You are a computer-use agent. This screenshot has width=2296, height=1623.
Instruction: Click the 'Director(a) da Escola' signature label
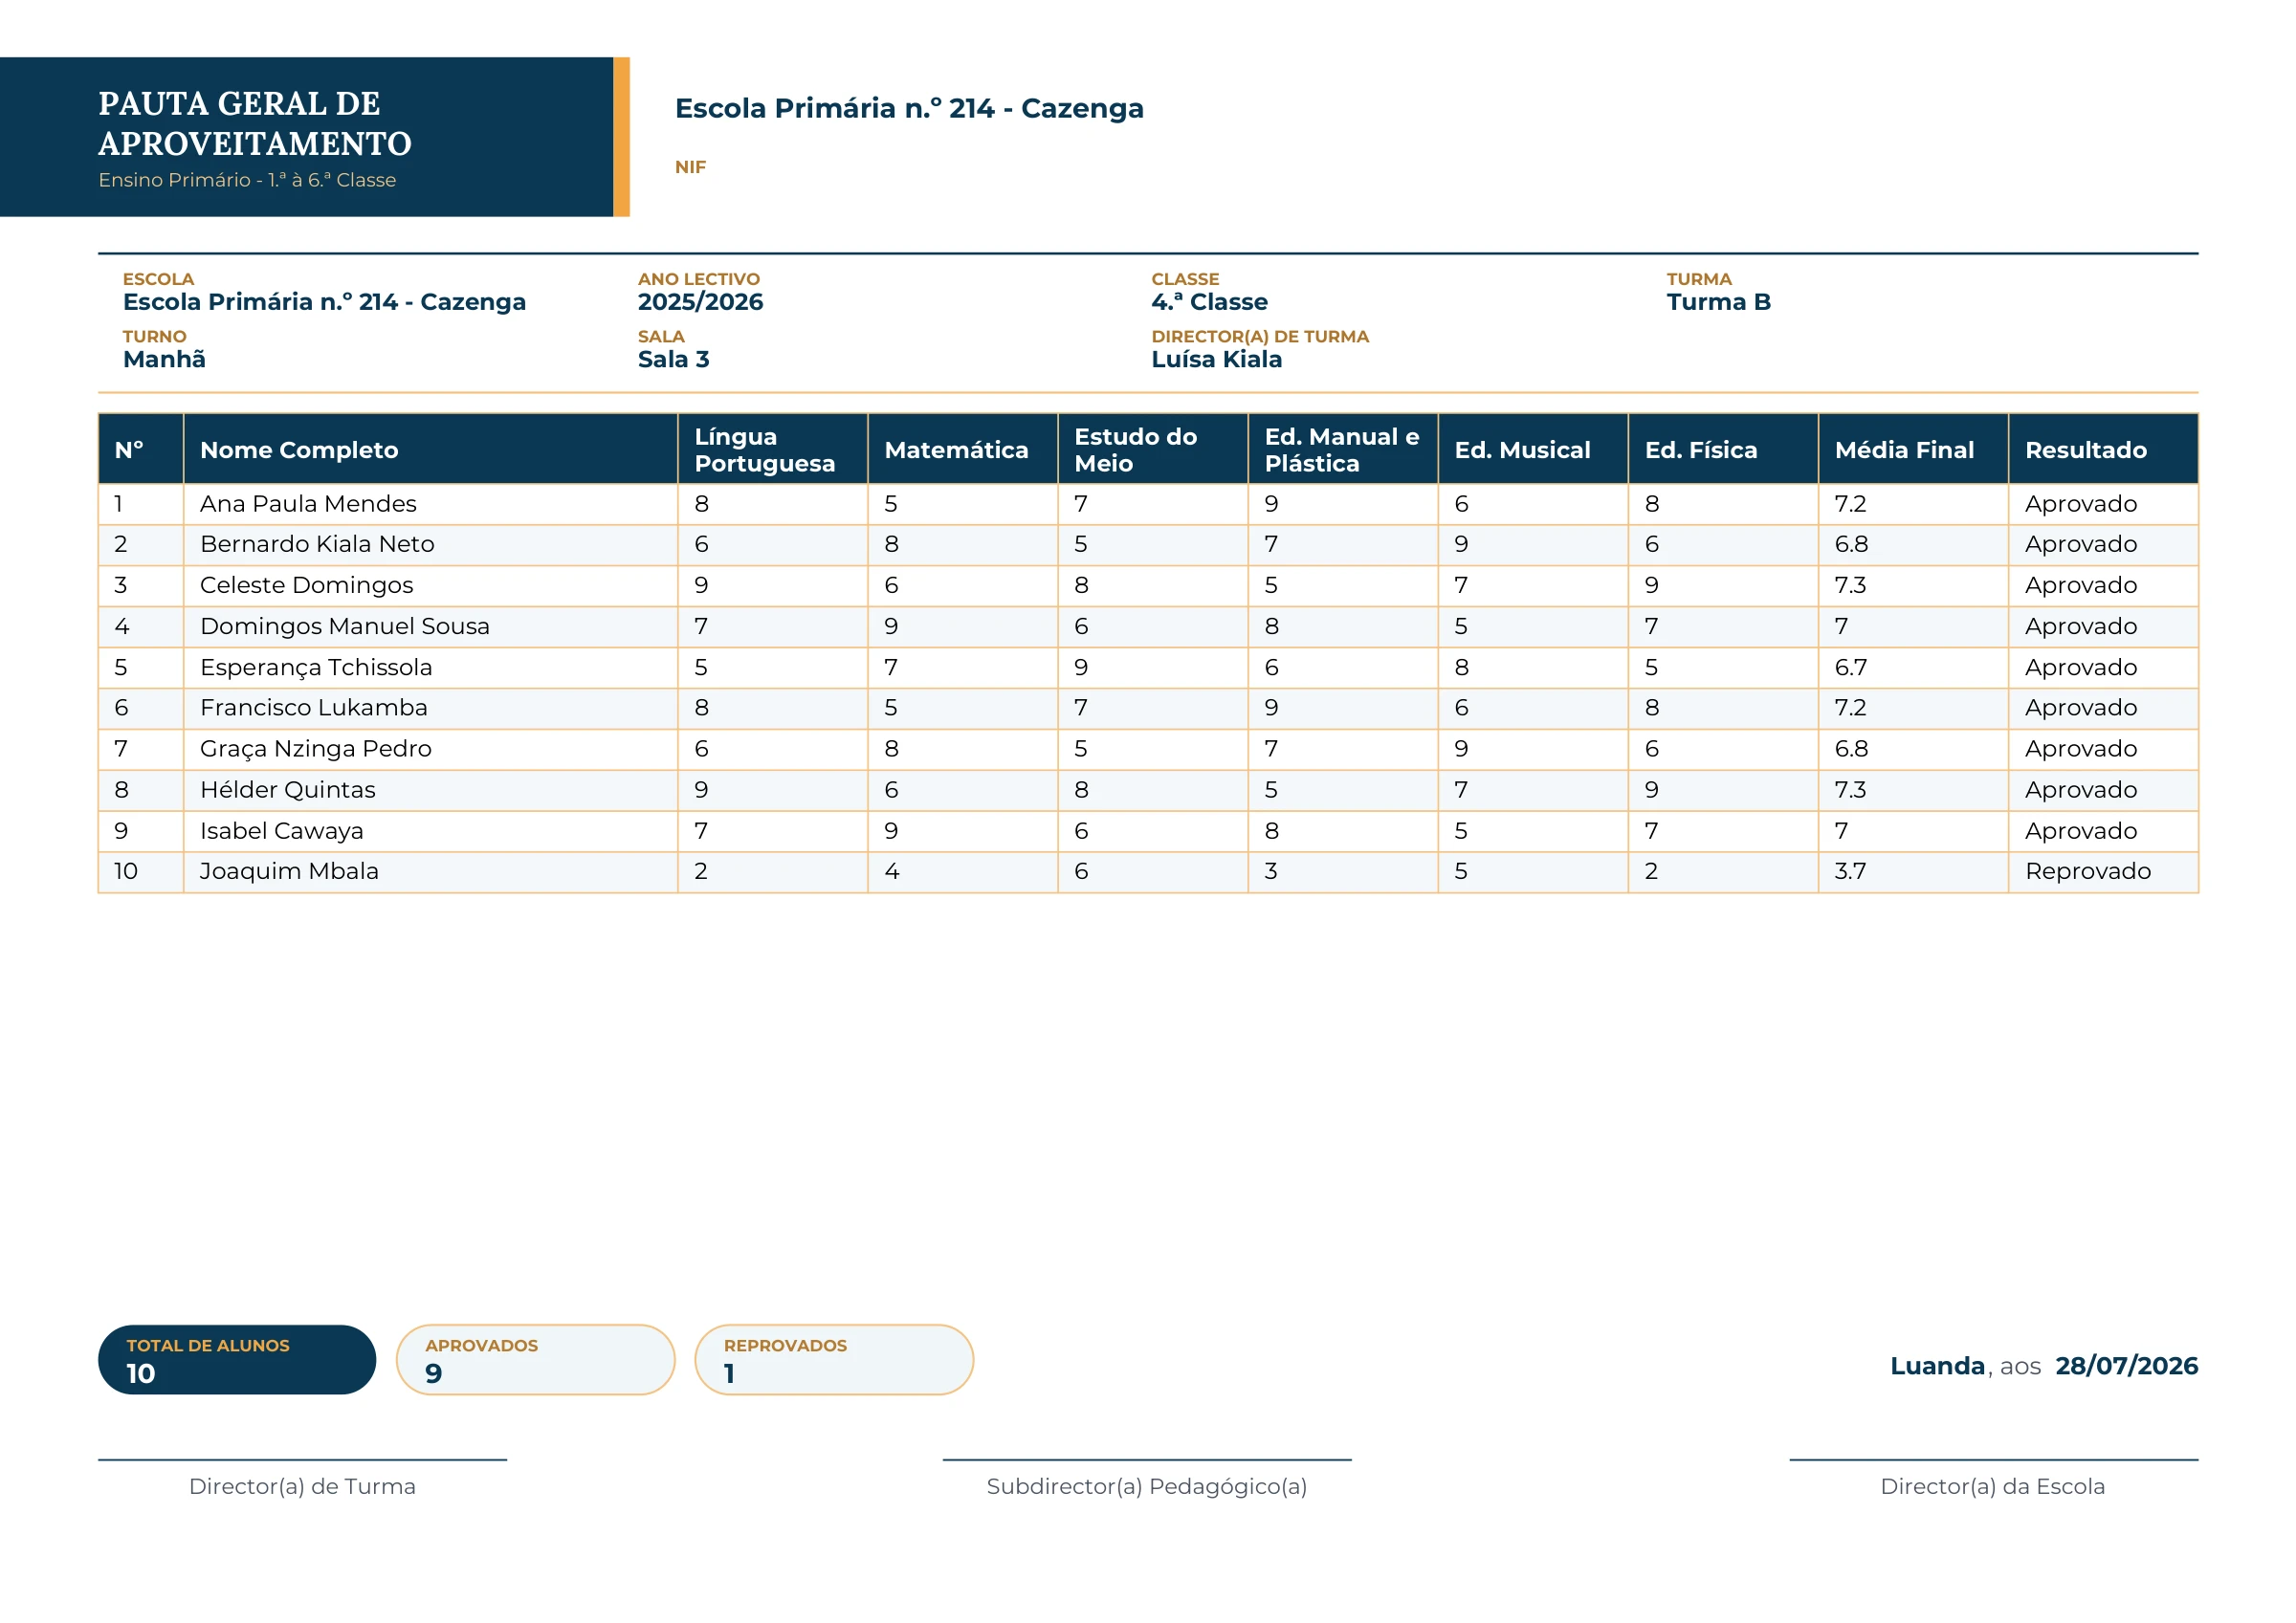pos(1993,1486)
